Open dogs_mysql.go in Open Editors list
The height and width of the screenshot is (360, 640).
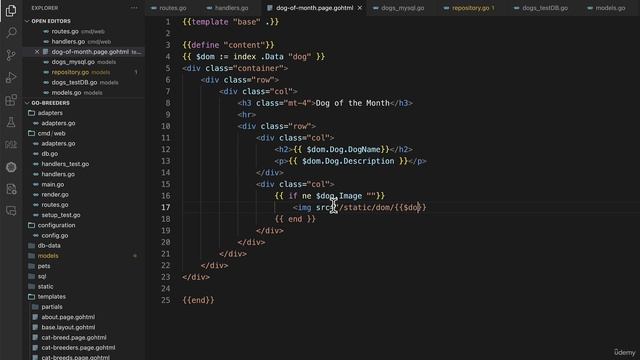click(73, 62)
